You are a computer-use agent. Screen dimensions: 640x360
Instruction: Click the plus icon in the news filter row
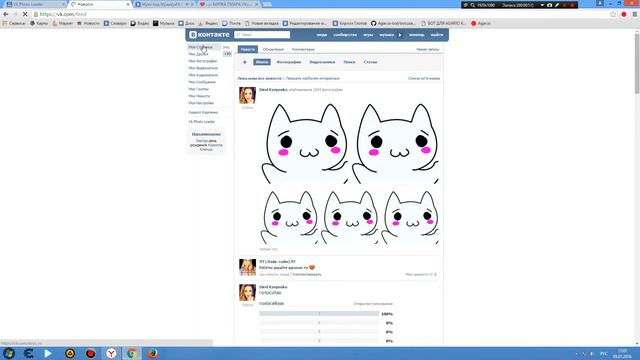coord(244,62)
